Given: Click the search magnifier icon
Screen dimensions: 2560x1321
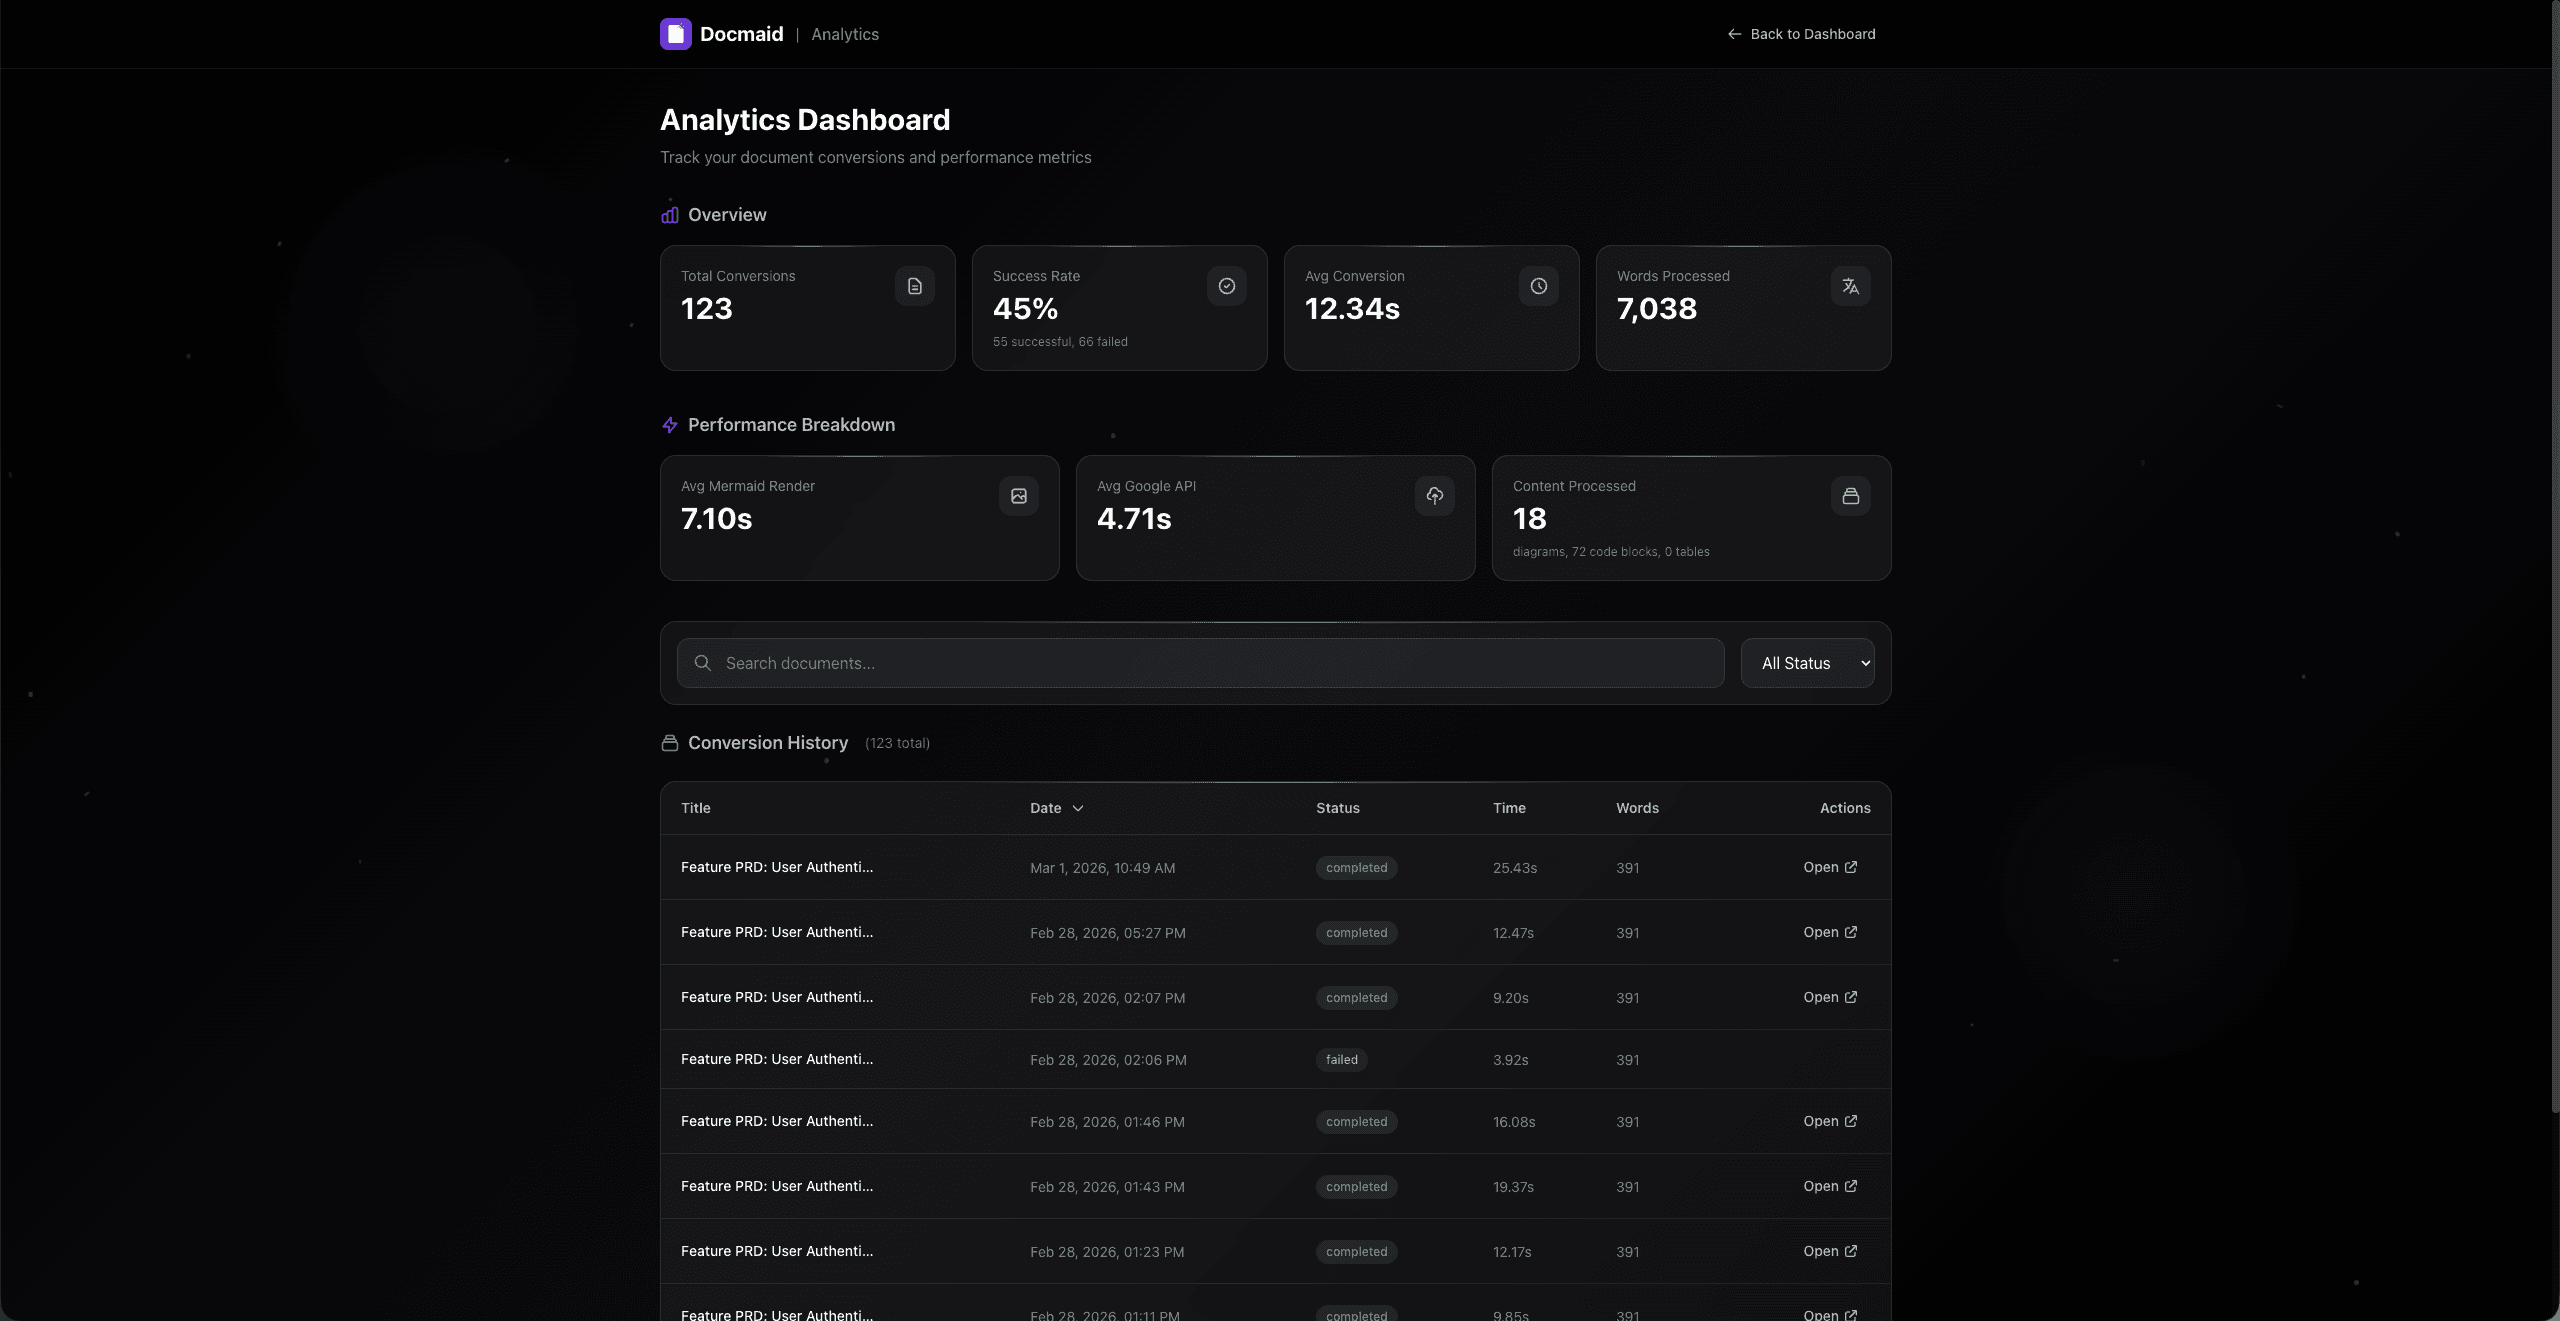Looking at the screenshot, I should (704, 663).
